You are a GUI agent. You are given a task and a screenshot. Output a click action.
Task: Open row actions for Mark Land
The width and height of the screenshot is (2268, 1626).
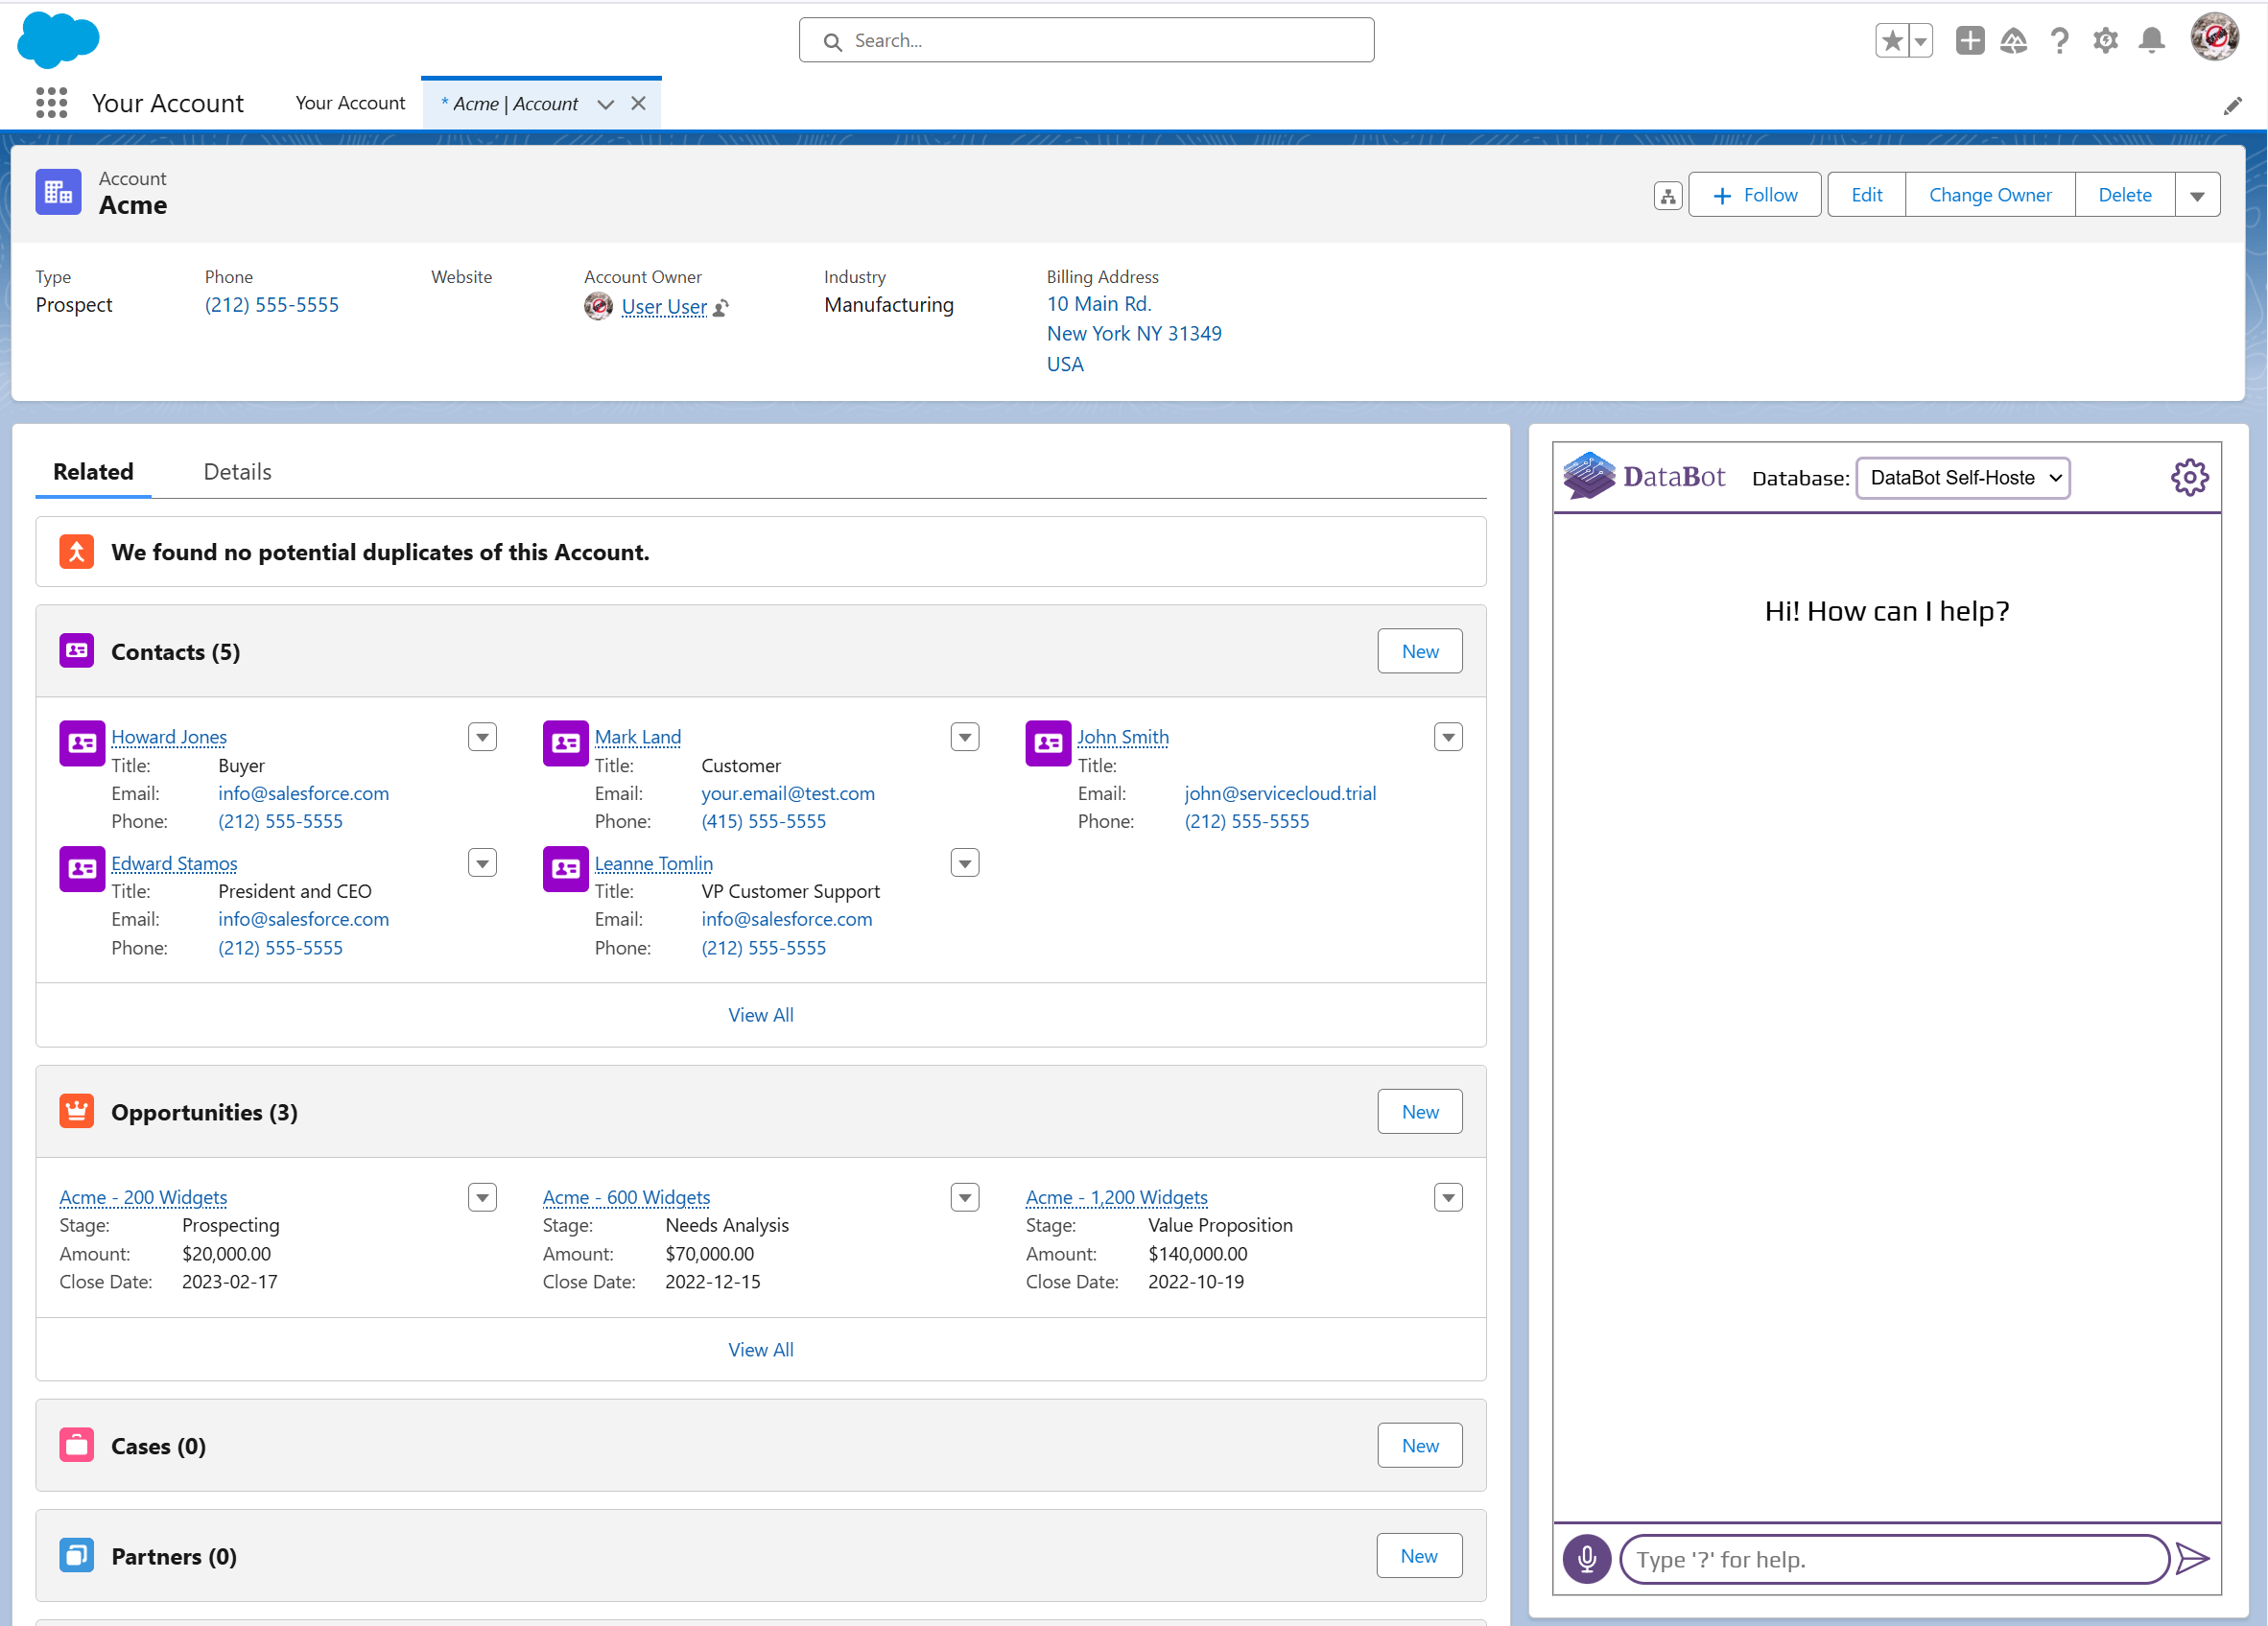click(965, 737)
